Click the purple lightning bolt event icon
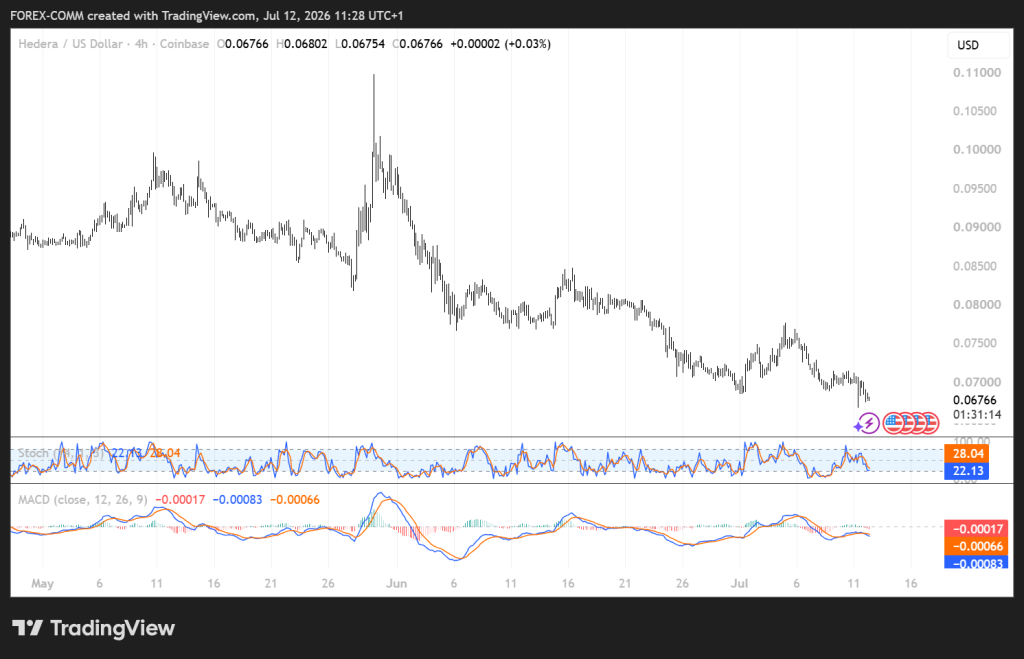Viewport: 1024px width, 659px height. (868, 423)
